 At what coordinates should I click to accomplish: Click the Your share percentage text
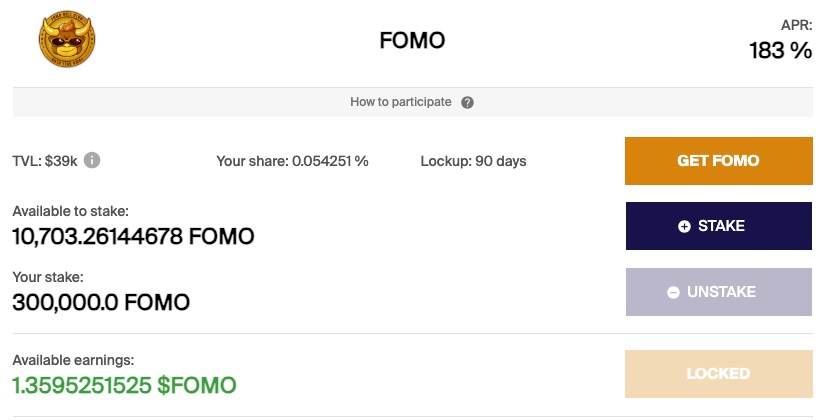click(292, 161)
